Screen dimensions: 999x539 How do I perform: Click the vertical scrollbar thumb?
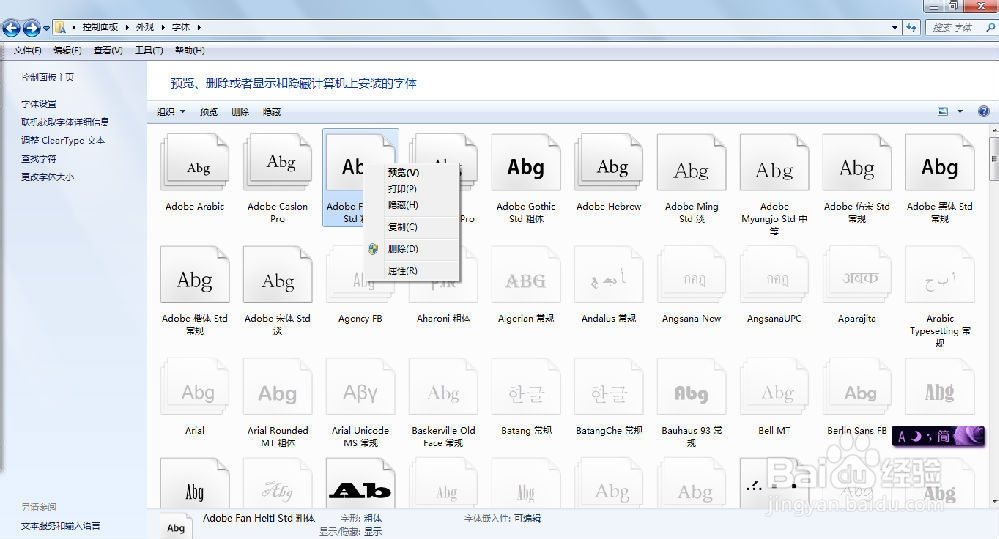pos(994,157)
